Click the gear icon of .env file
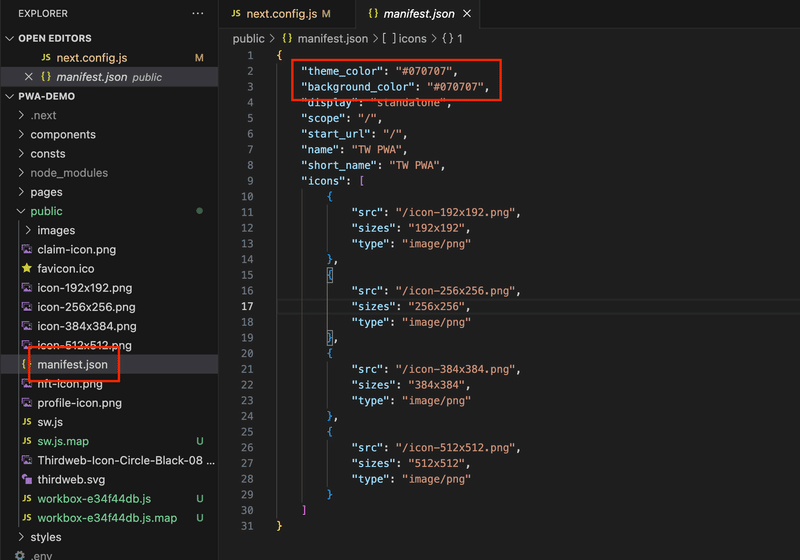This screenshot has height=560, width=800. pyautogui.click(x=20, y=556)
